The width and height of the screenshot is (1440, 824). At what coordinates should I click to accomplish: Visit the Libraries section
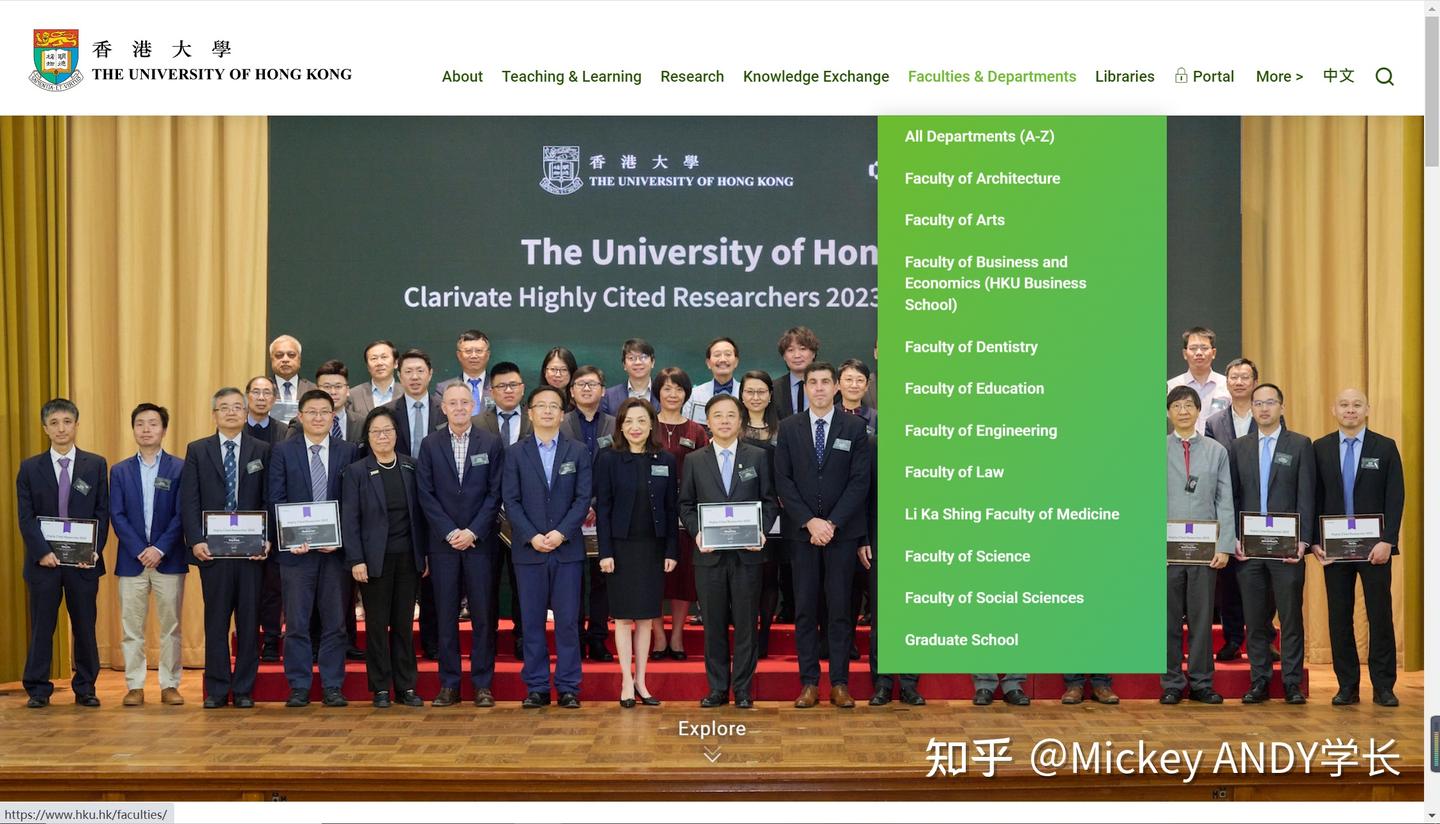point(1124,76)
